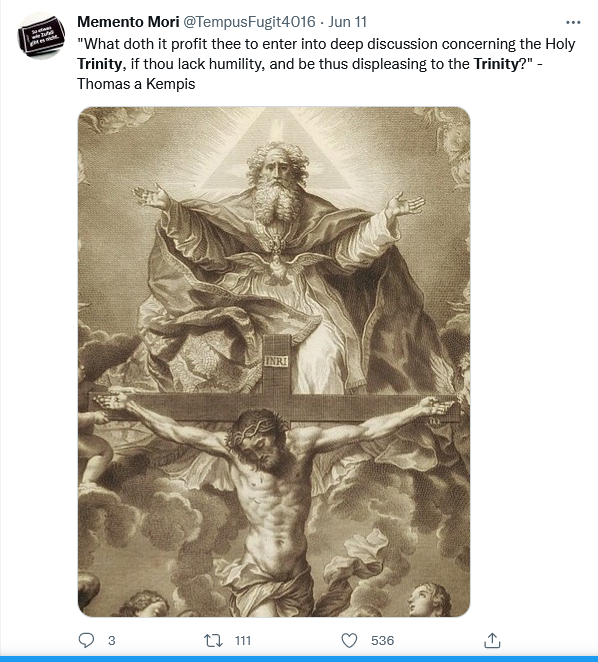Click the bearded Father's face in image

(x=277, y=167)
